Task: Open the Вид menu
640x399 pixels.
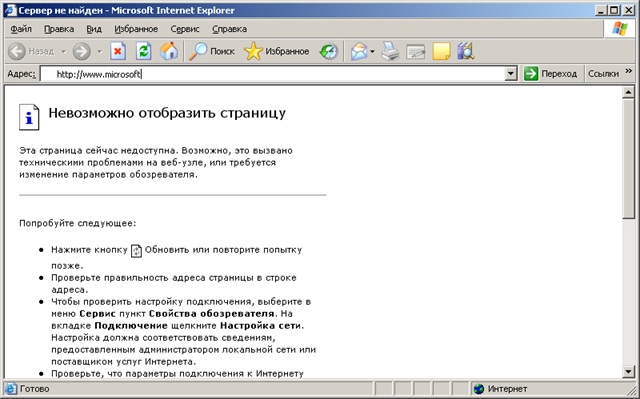Action: (x=94, y=29)
